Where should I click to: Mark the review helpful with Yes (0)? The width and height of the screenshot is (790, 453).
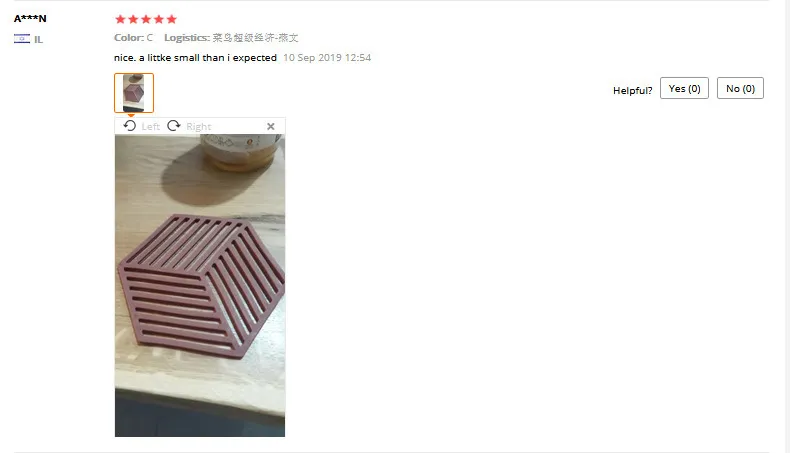pyautogui.click(x=684, y=88)
